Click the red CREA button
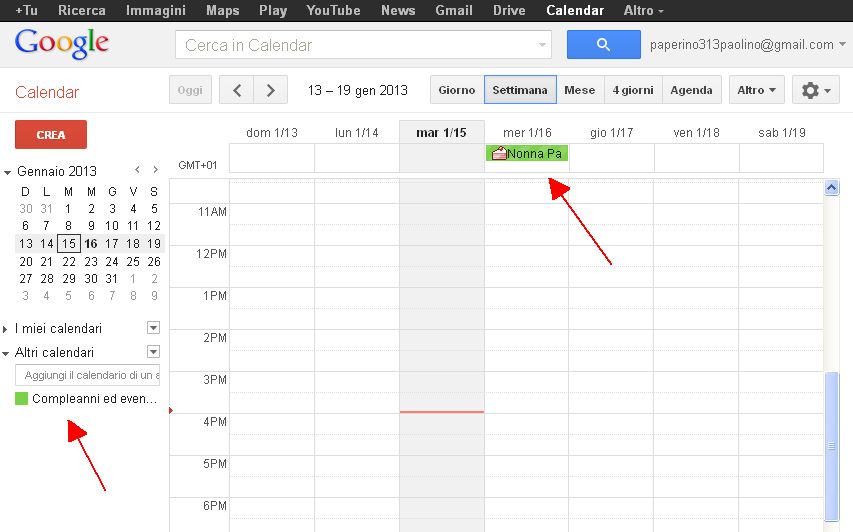 51,134
